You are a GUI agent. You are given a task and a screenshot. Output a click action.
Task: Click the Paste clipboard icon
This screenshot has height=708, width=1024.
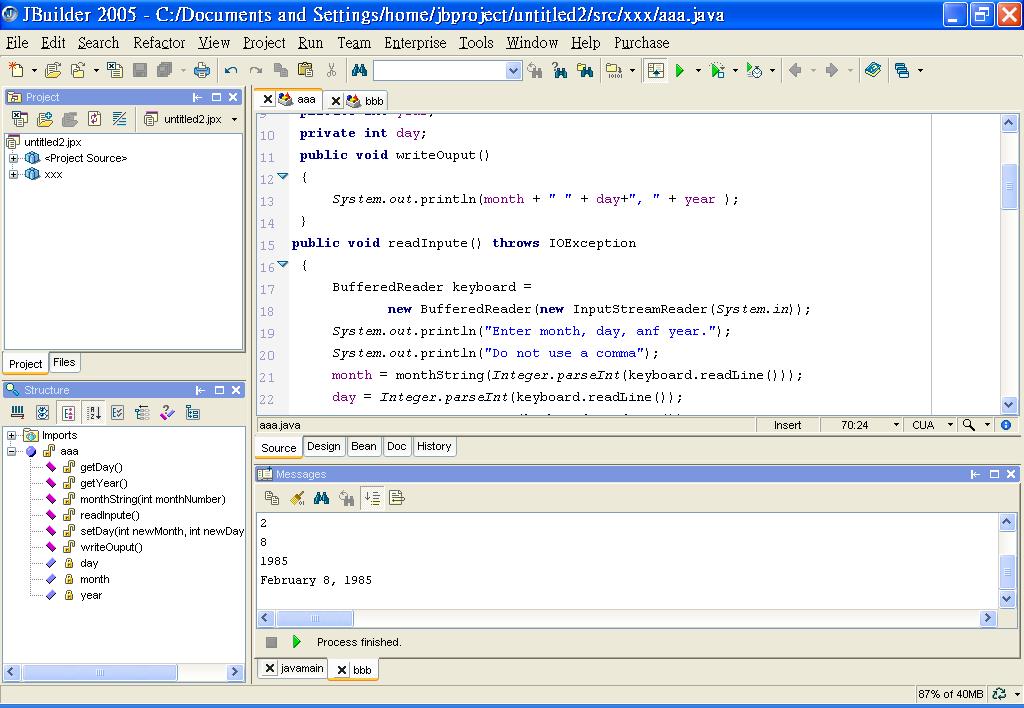306,70
